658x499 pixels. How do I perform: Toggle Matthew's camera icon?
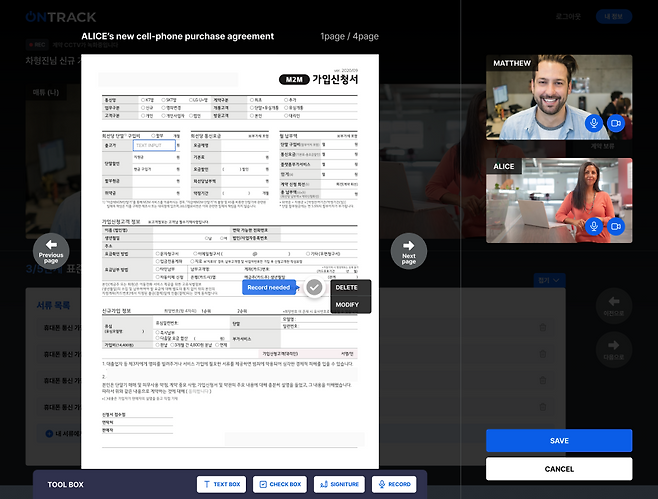click(x=616, y=123)
